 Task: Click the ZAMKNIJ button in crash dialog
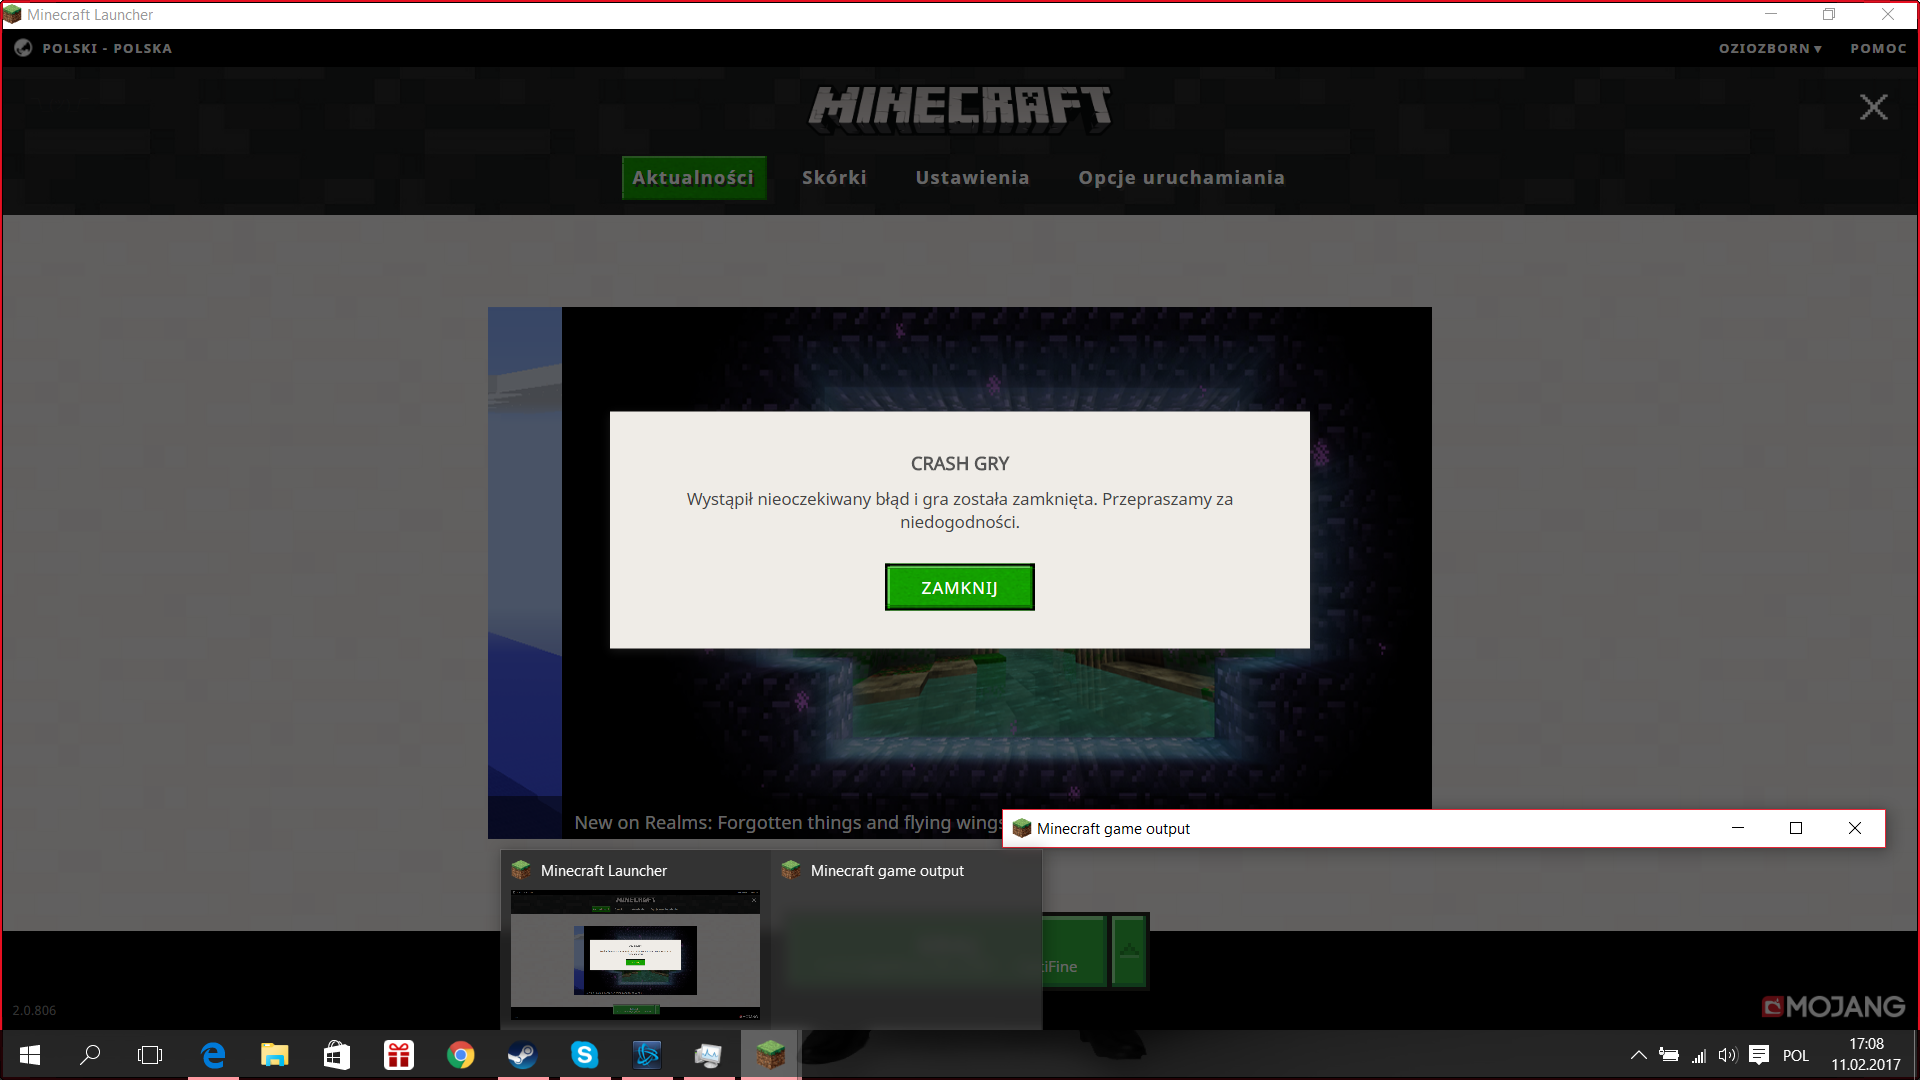[959, 588]
